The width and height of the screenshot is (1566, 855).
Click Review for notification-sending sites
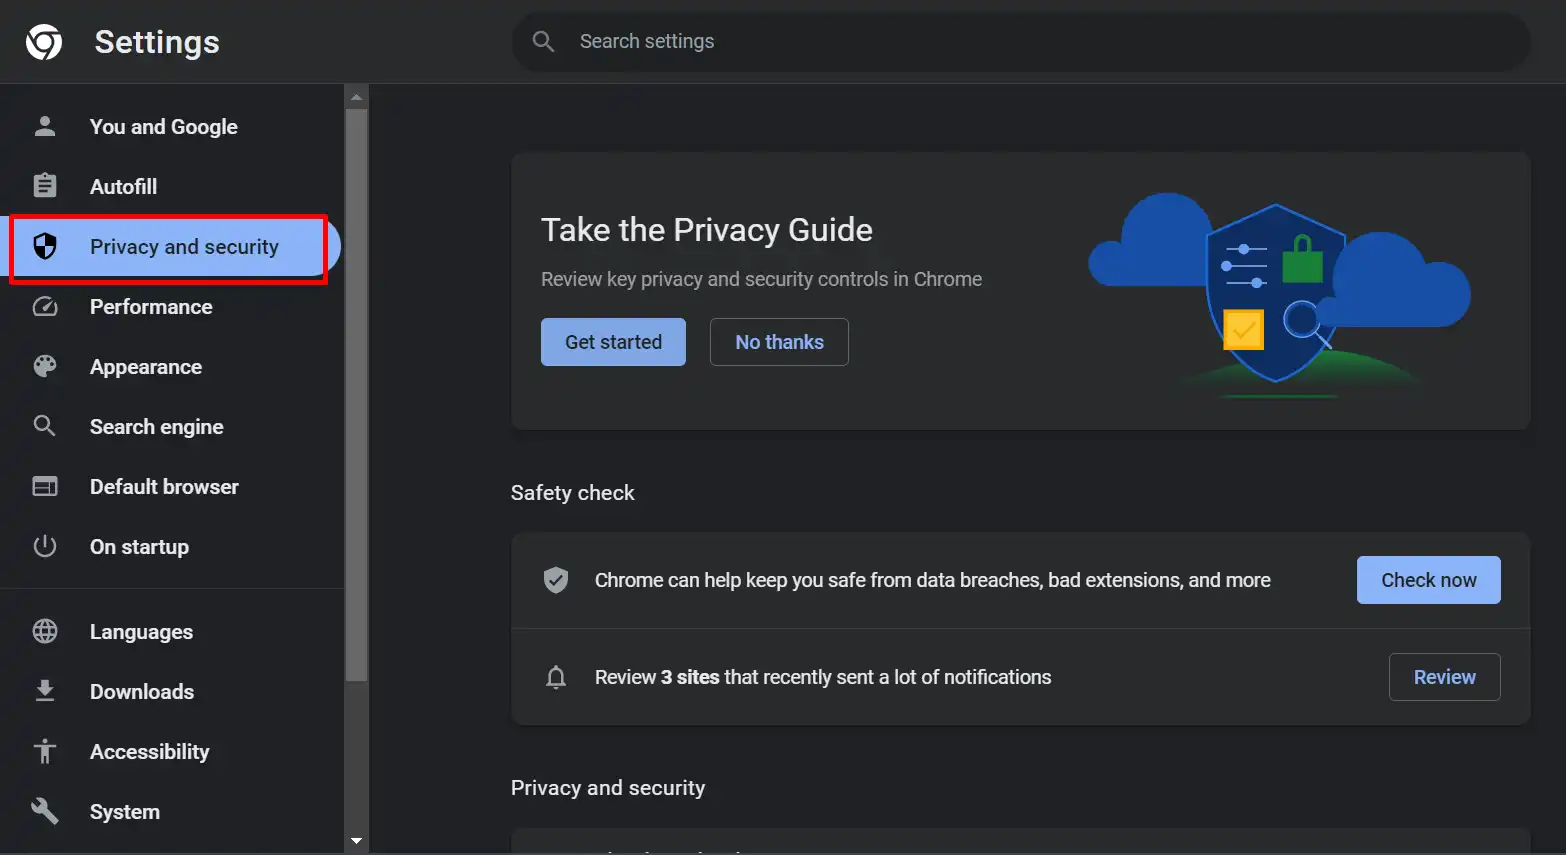point(1444,677)
